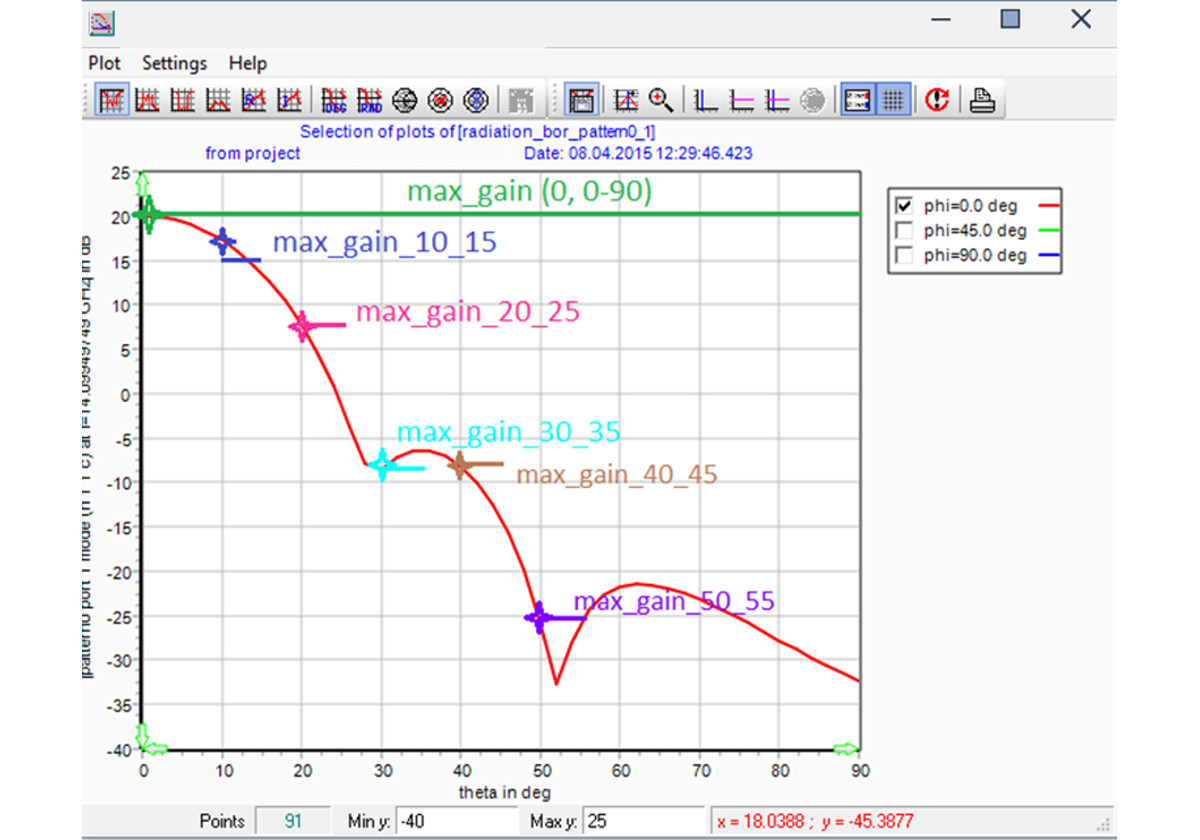Image resolution: width=1200 pixels, height=840 pixels.
Task: Enable the blue vertical cursor line icon
Action: coord(708,100)
